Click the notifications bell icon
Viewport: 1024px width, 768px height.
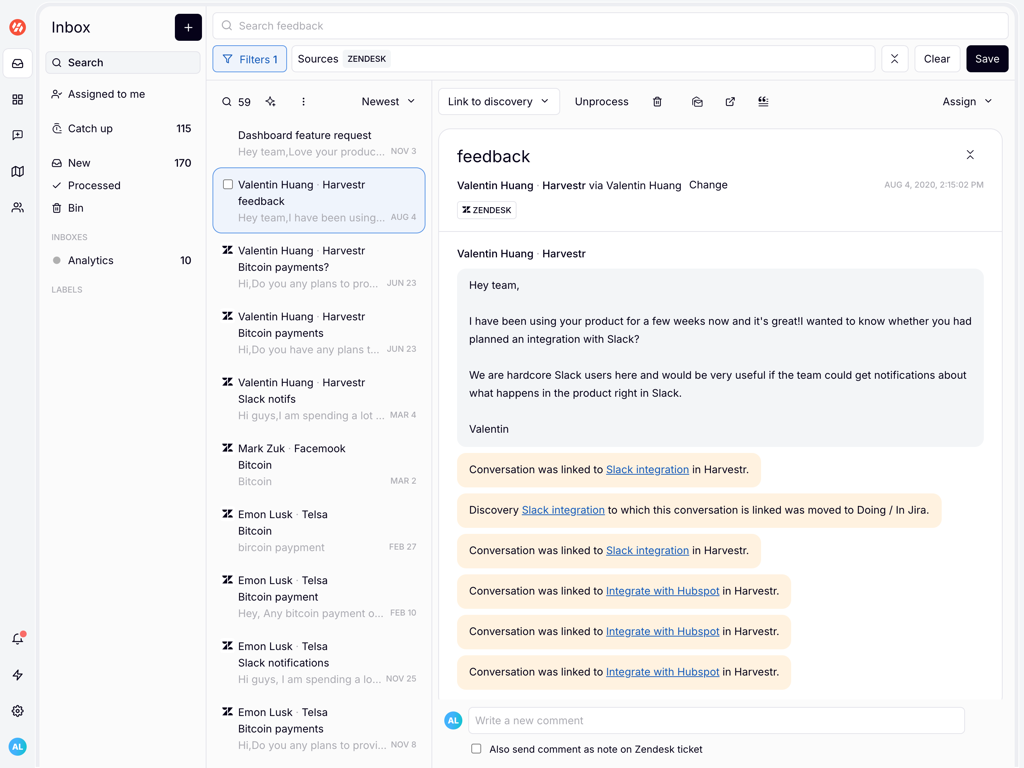[17, 639]
